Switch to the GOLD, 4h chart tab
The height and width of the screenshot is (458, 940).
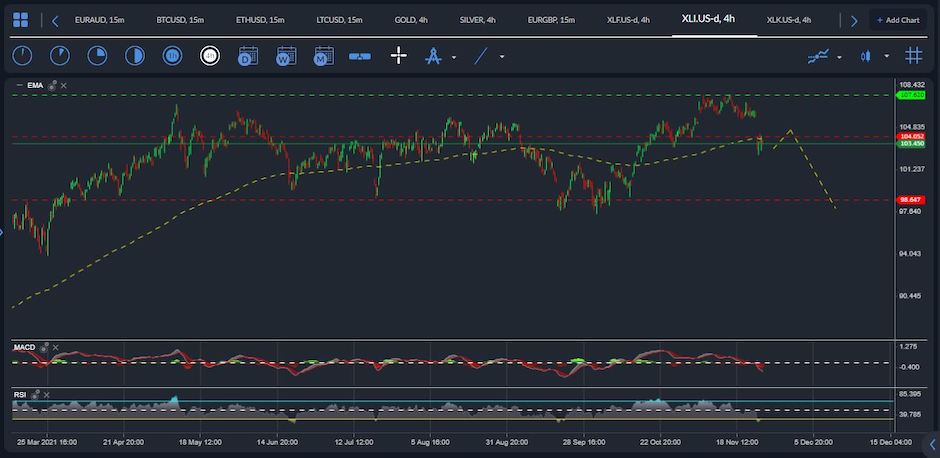tap(411, 20)
